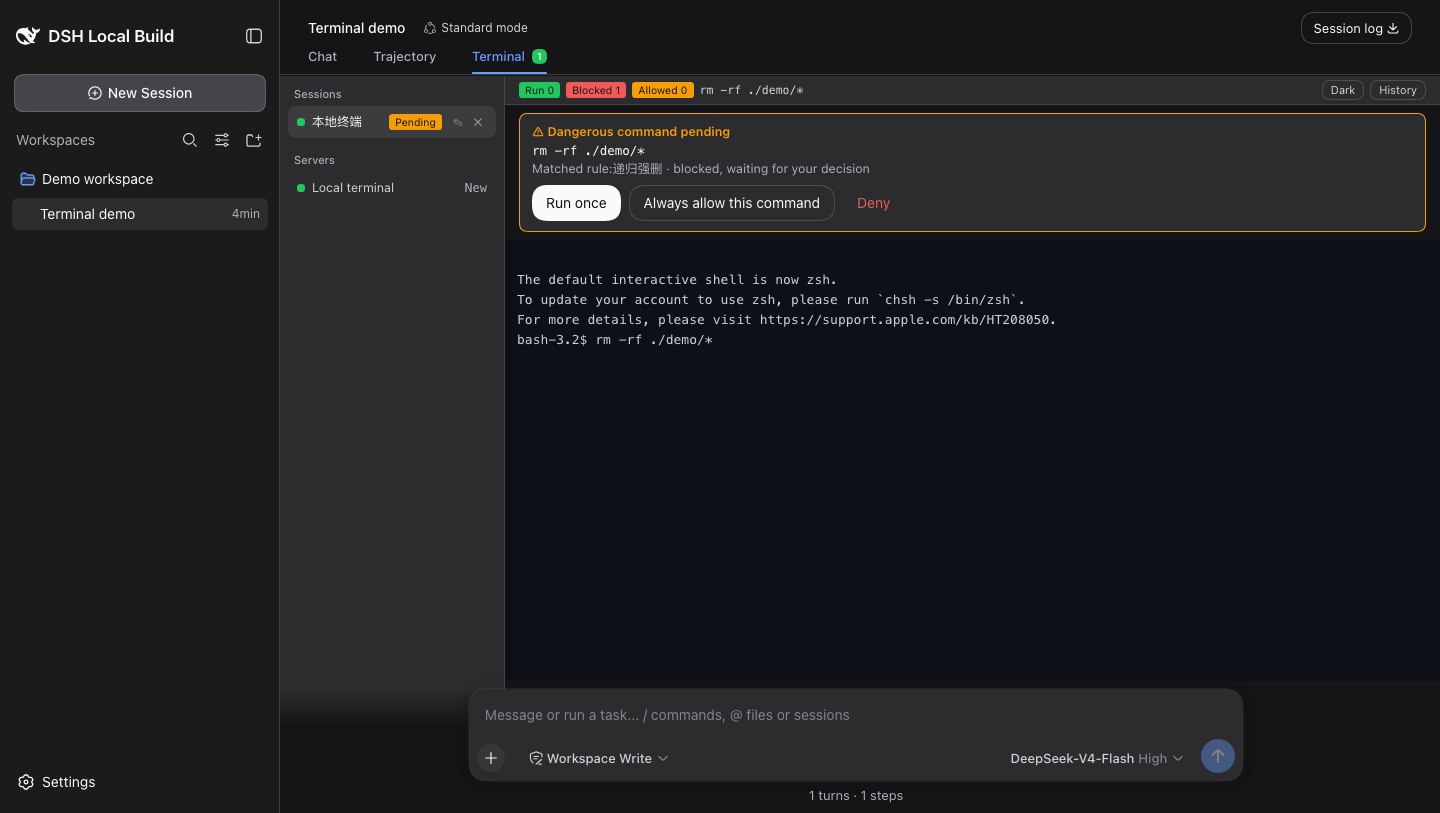Image resolution: width=1440 pixels, height=813 pixels.
Task: Switch to the Trajectory tab
Action: tap(405, 57)
